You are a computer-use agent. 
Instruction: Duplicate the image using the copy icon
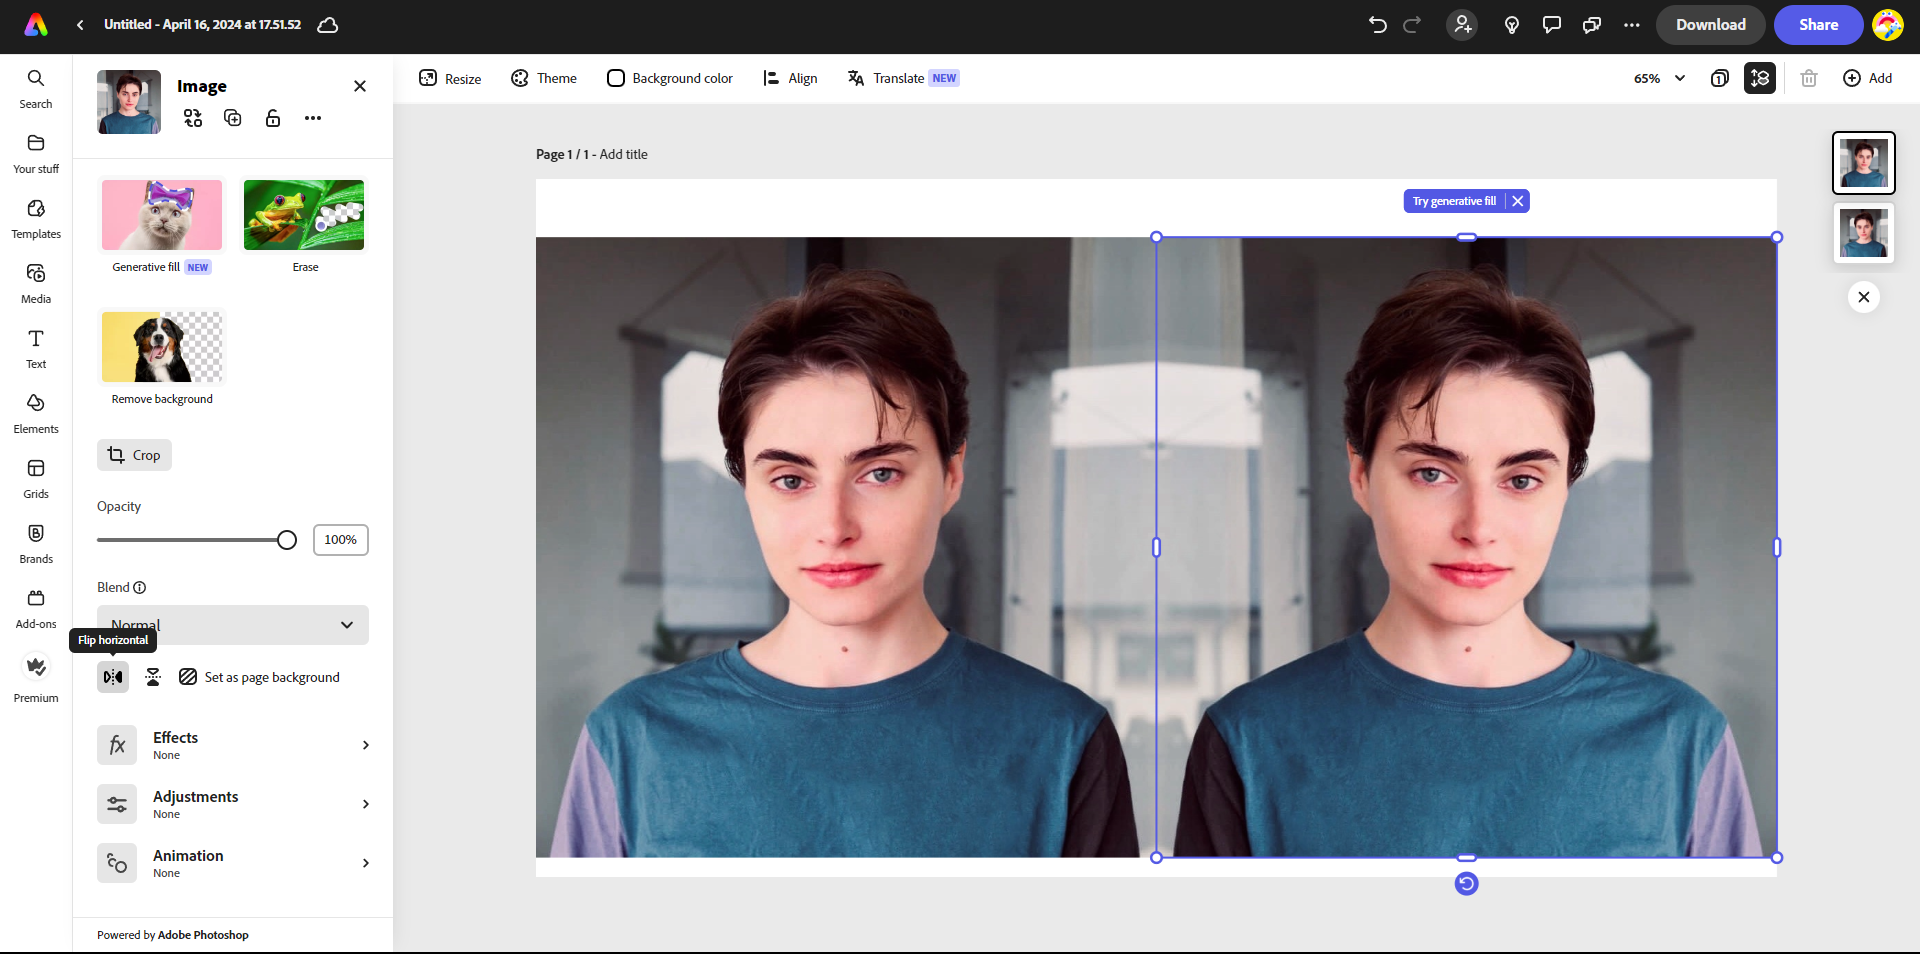232,118
